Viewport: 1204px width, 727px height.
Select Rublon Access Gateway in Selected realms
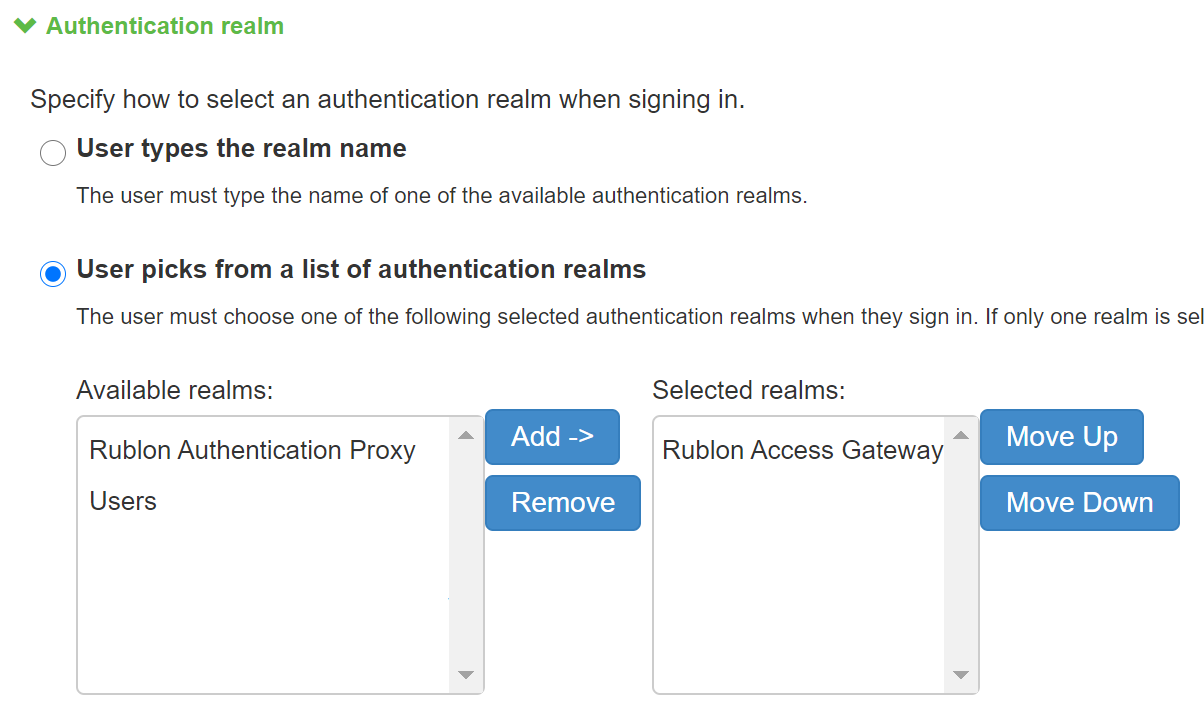coord(802,451)
